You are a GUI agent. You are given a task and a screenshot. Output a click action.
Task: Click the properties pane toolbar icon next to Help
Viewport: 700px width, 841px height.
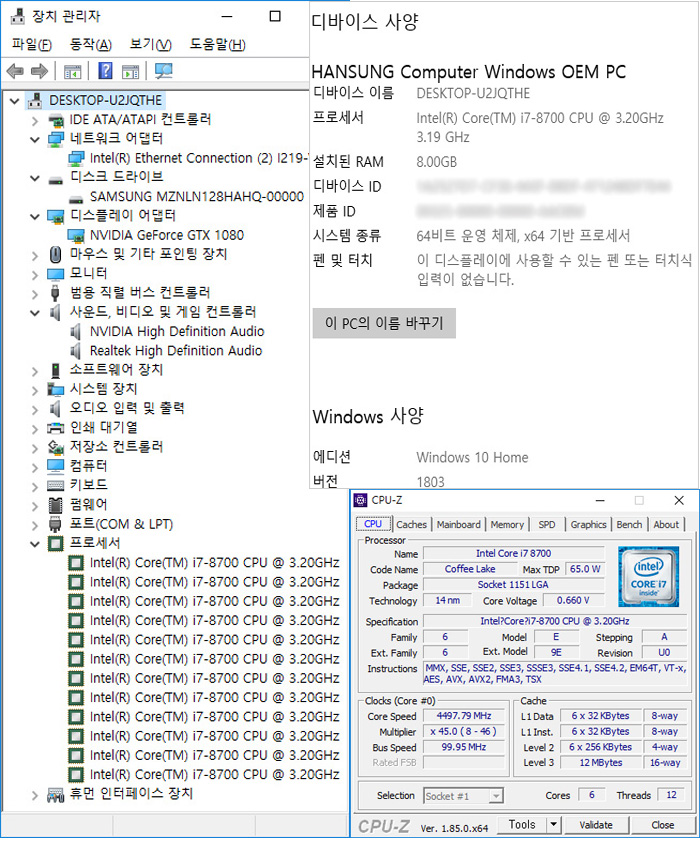[x=130, y=71]
